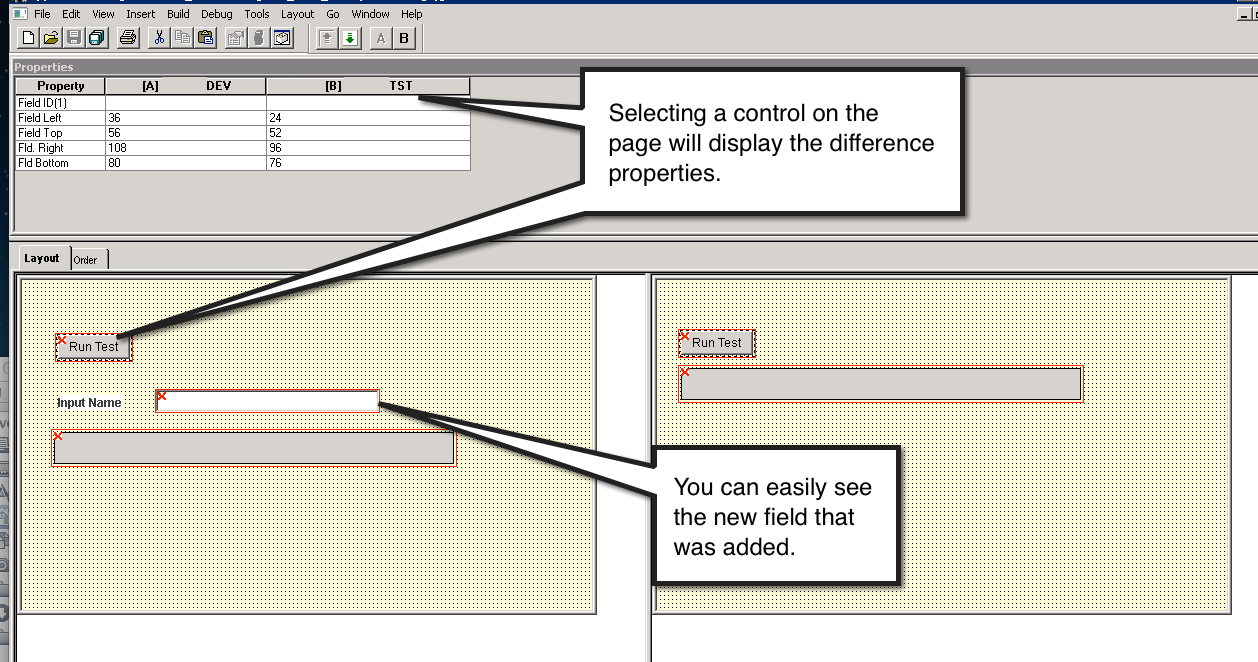
Task: Open the Layout menu
Action: pyautogui.click(x=298, y=14)
